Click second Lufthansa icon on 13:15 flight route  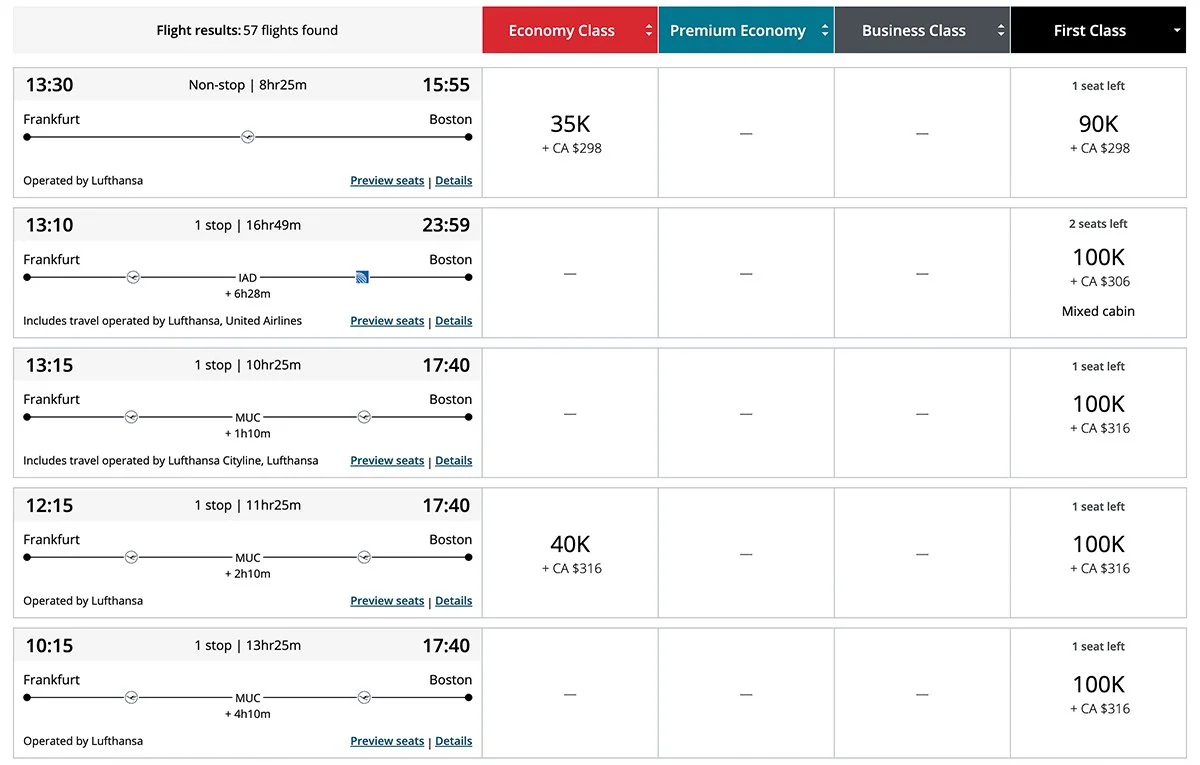point(364,417)
